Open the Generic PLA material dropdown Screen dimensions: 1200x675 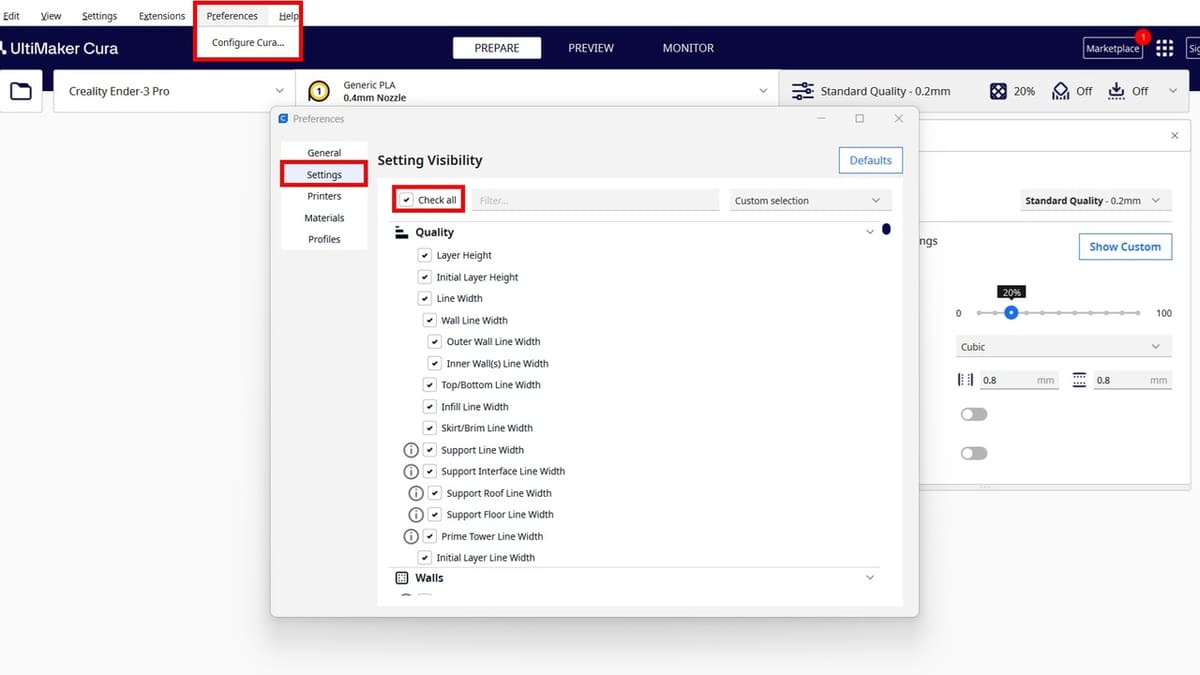point(539,91)
